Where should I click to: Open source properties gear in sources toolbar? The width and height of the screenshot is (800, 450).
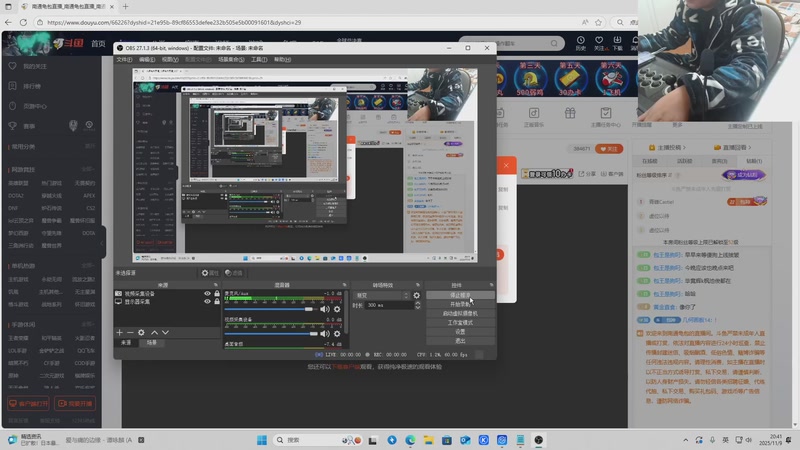coord(141,333)
